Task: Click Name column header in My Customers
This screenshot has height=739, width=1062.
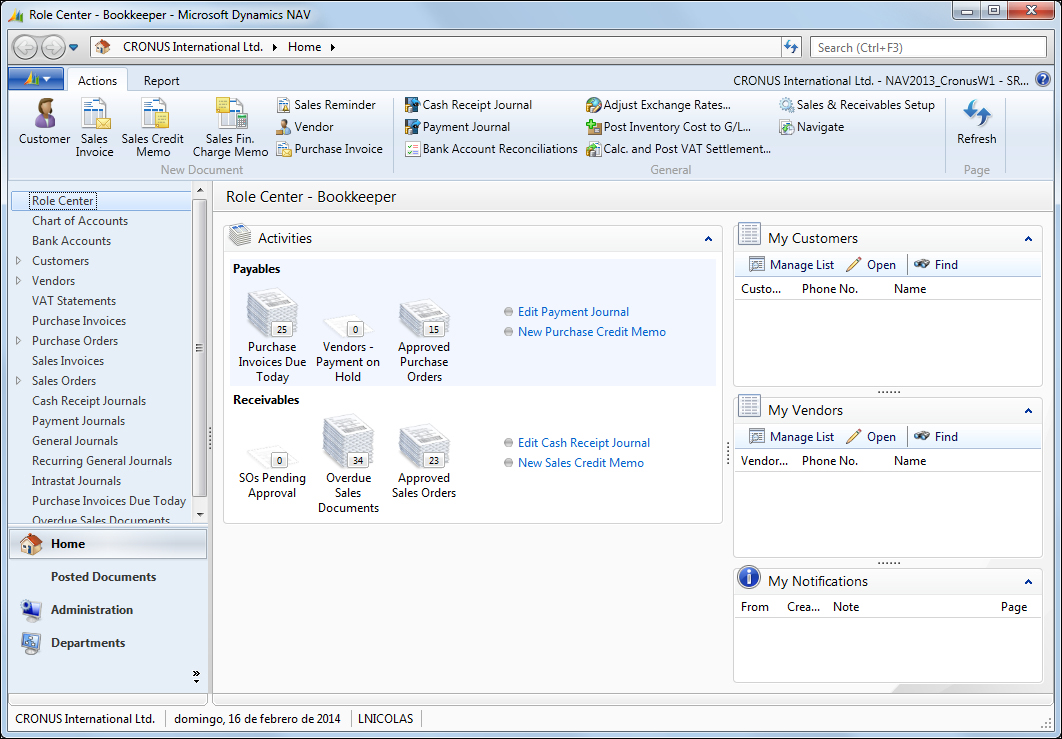Action: point(910,289)
